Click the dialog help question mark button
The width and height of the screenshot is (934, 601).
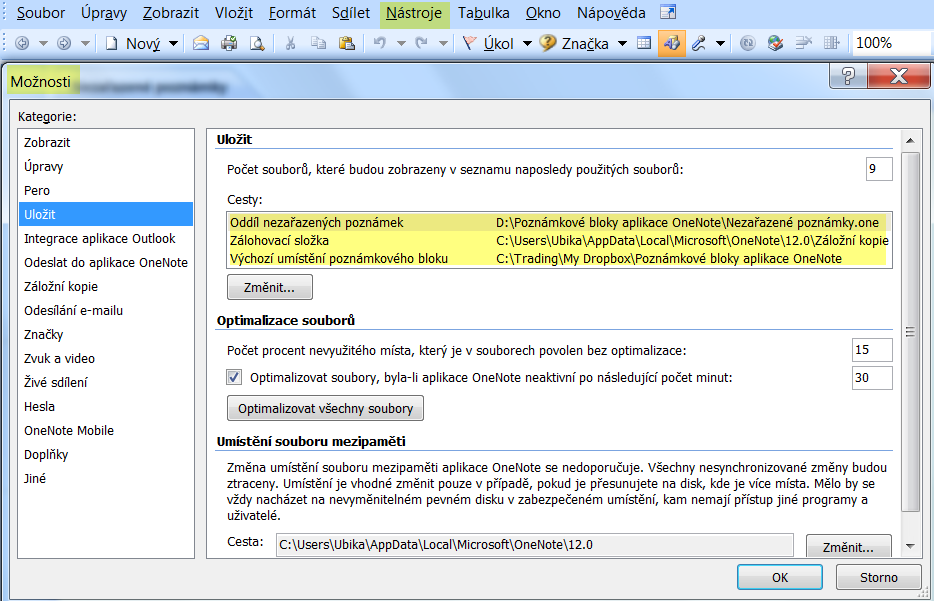[847, 77]
